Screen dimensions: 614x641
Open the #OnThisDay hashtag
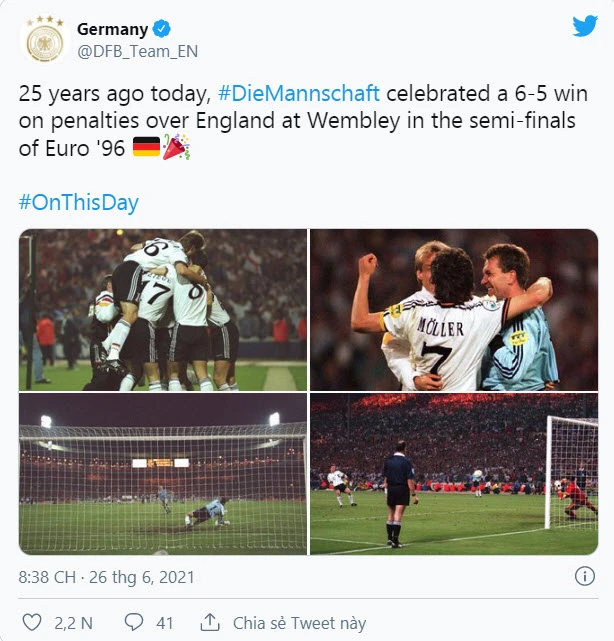[78, 203]
